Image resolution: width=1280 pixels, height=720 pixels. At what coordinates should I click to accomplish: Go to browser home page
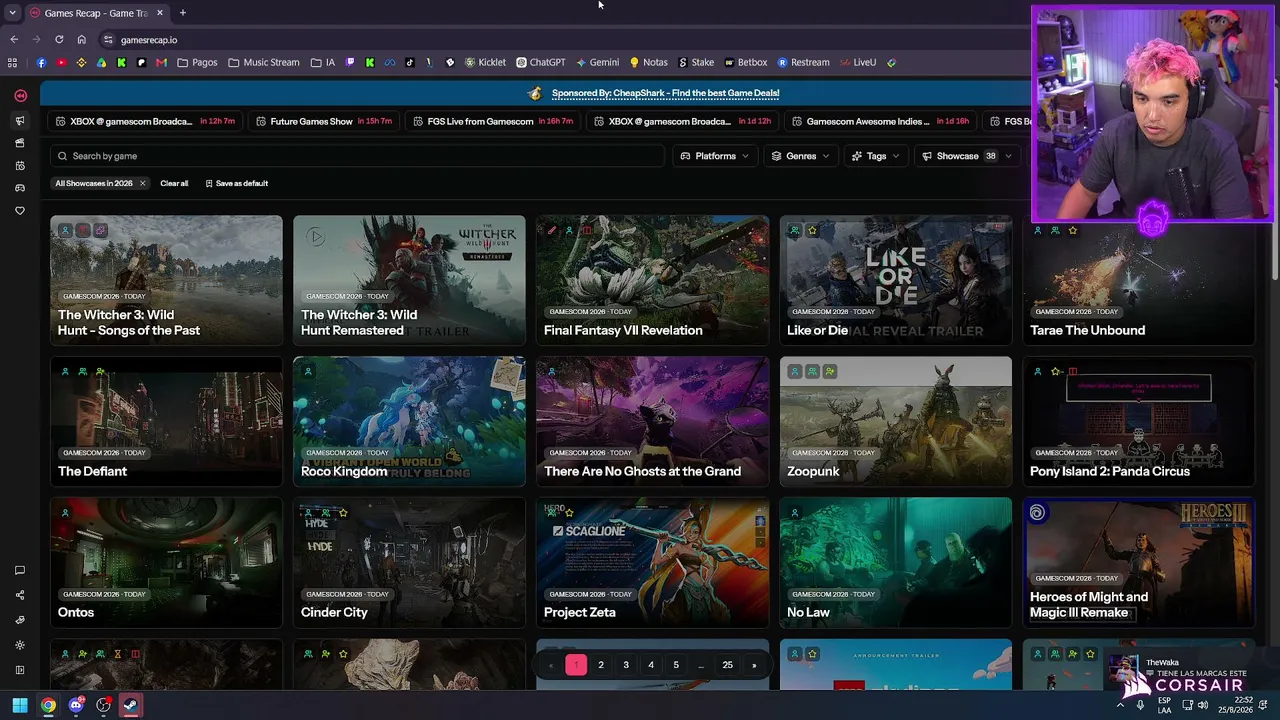point(82,39)
